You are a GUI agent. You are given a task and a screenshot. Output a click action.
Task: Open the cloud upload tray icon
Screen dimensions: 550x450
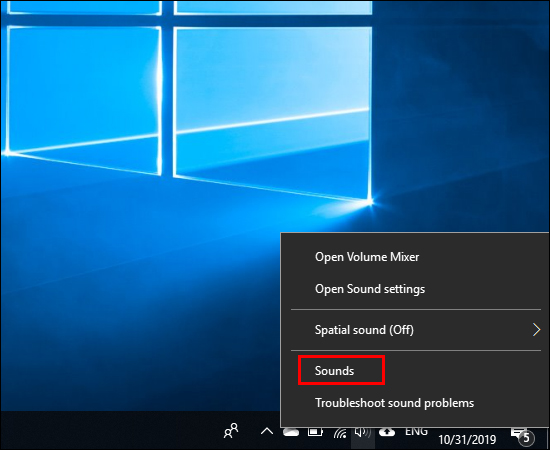click(x=387, y=432)
